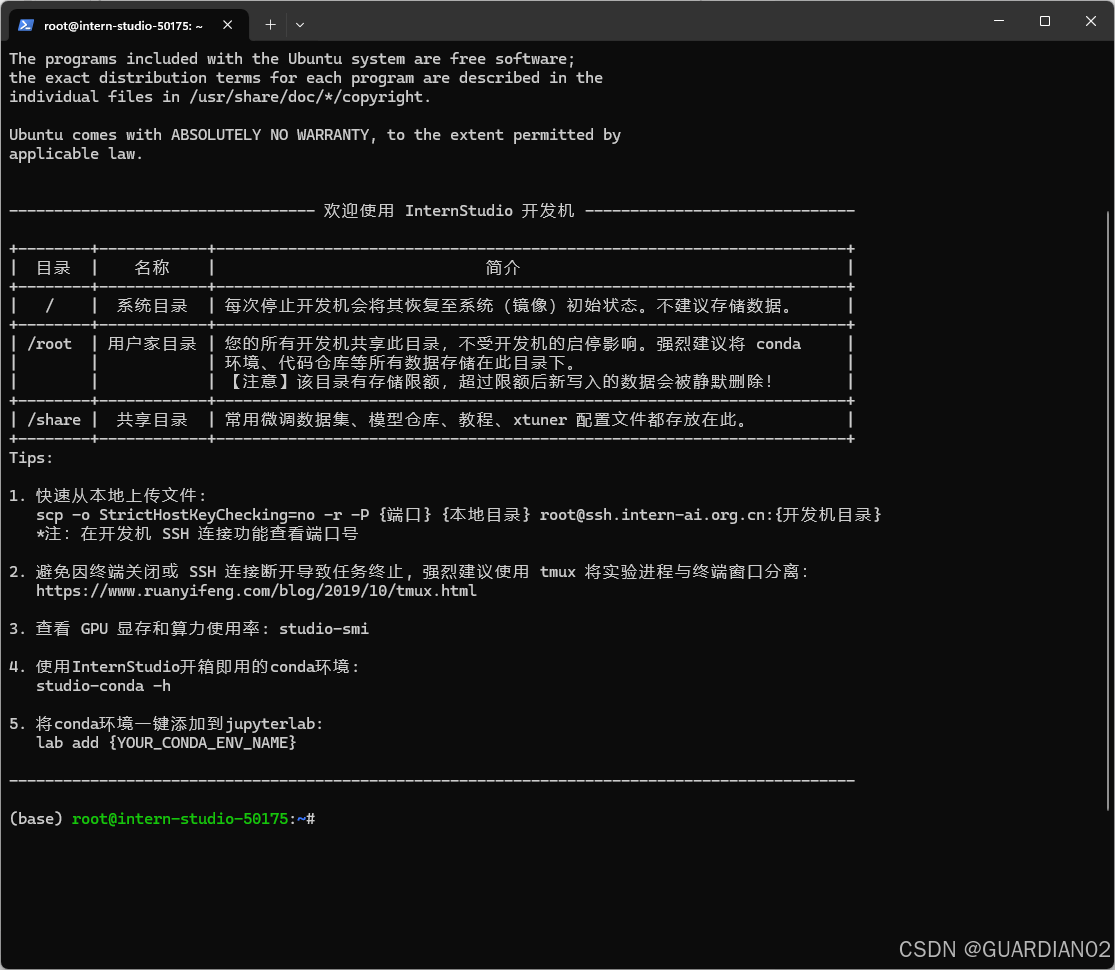Minimize the Windows Terminal window
Viewport: 1115px width, 970px height.
(x=998, y=21)
